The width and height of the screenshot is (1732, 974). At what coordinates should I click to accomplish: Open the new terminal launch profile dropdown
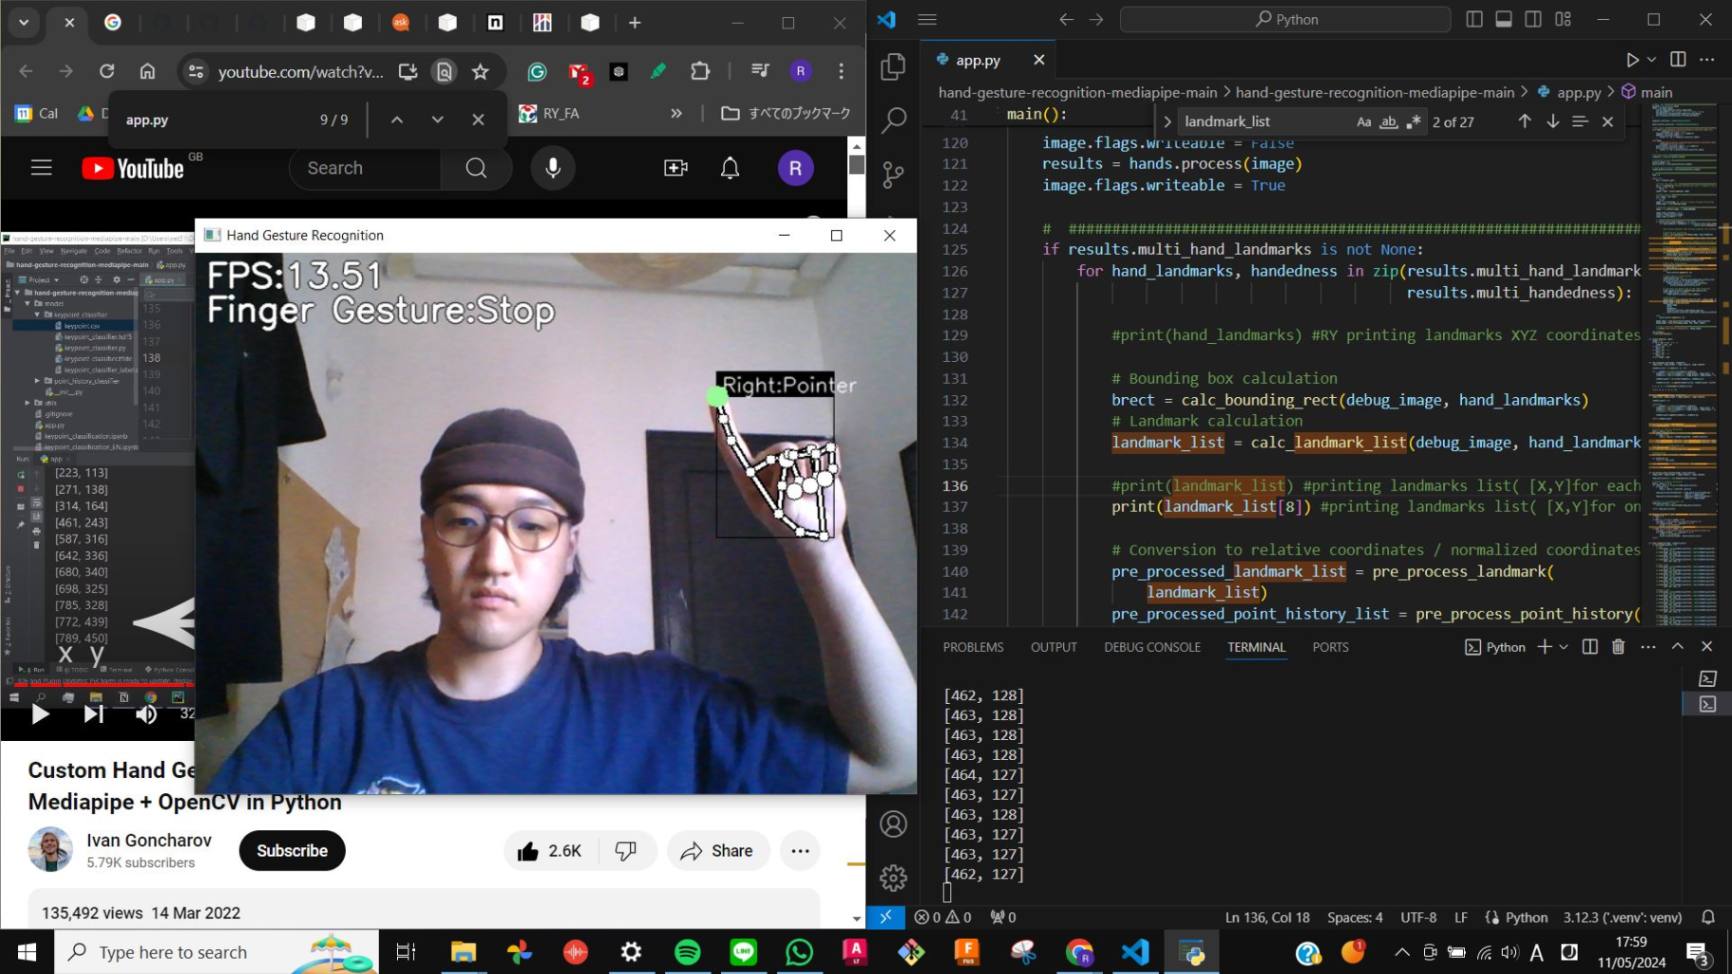pyautogui.click(x=1564, y=647)
